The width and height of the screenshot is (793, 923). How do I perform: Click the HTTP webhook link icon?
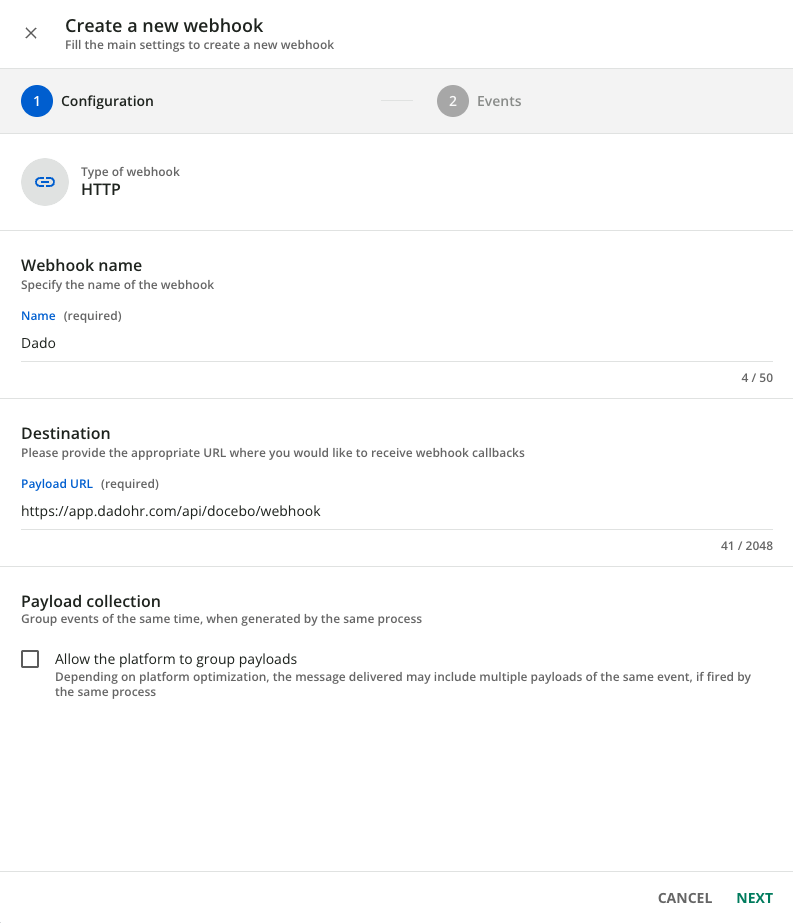tap(45, 182)
